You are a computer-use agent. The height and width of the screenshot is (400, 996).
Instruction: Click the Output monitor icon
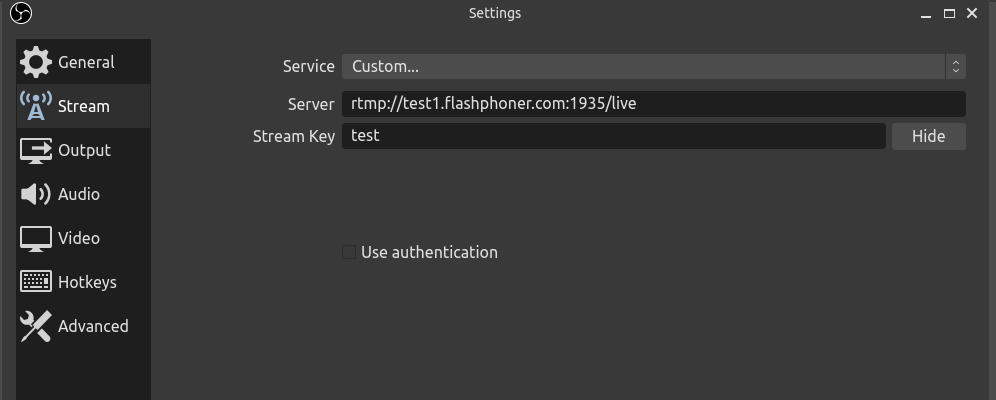36,150
